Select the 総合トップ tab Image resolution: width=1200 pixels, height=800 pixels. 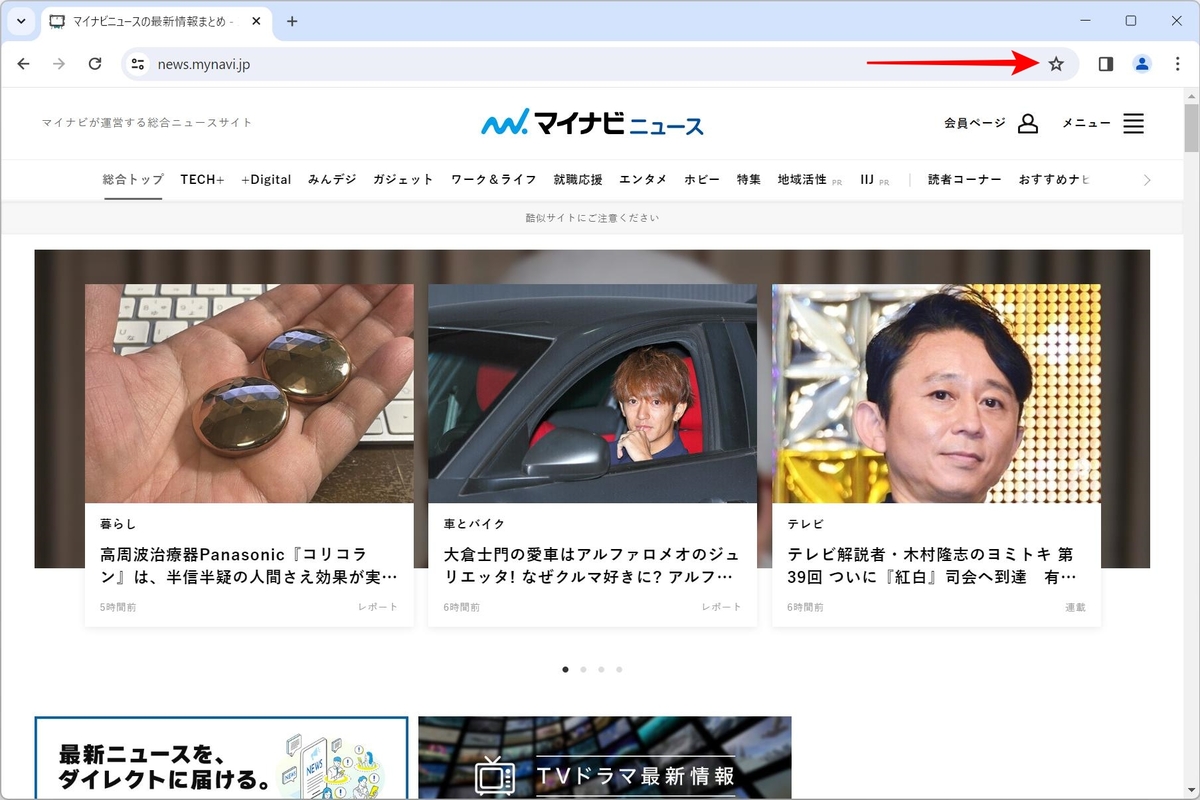point(133,180)
